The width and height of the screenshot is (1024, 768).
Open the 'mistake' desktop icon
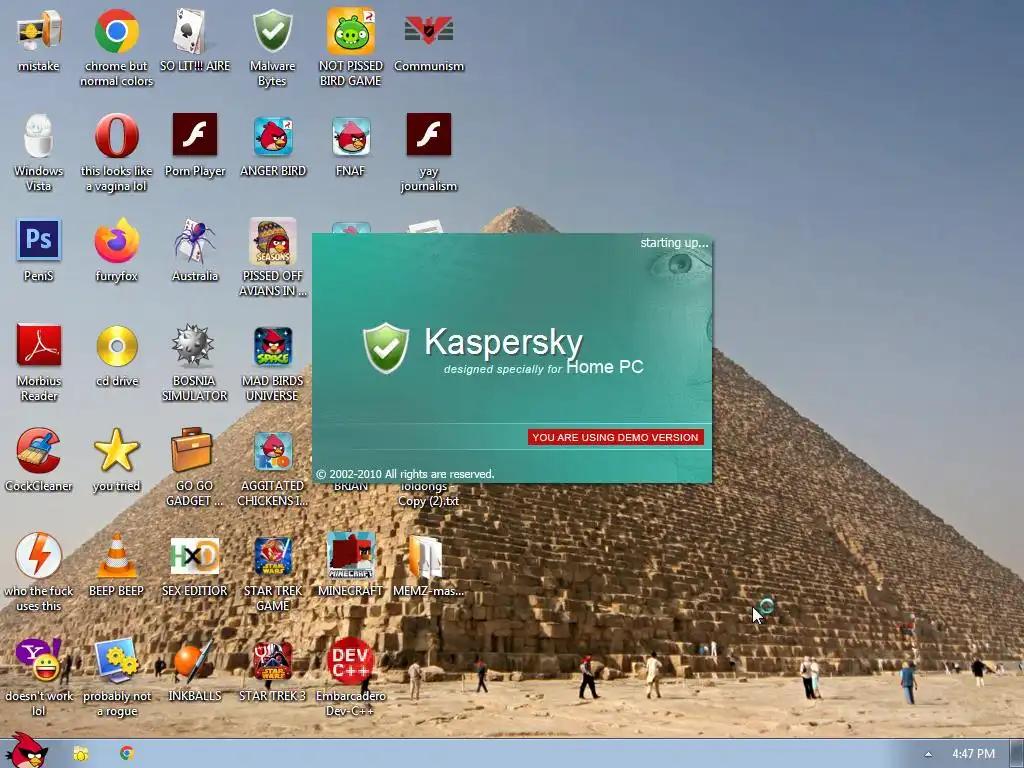point(39,31)
